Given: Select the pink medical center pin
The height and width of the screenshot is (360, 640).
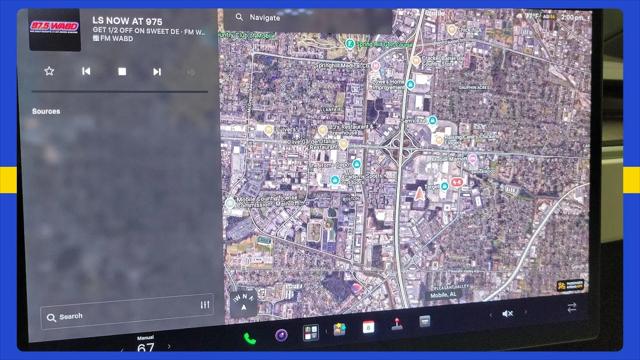Looking at the screenshot, I should click(376, 66).
